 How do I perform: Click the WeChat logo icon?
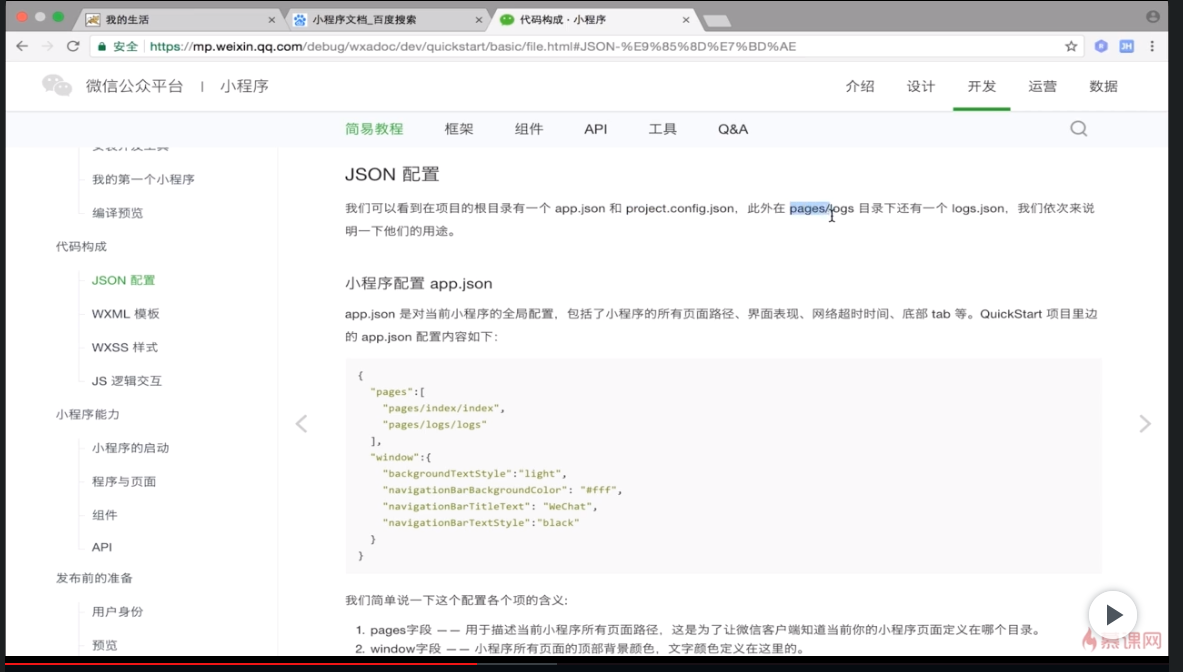coord(57,85)
